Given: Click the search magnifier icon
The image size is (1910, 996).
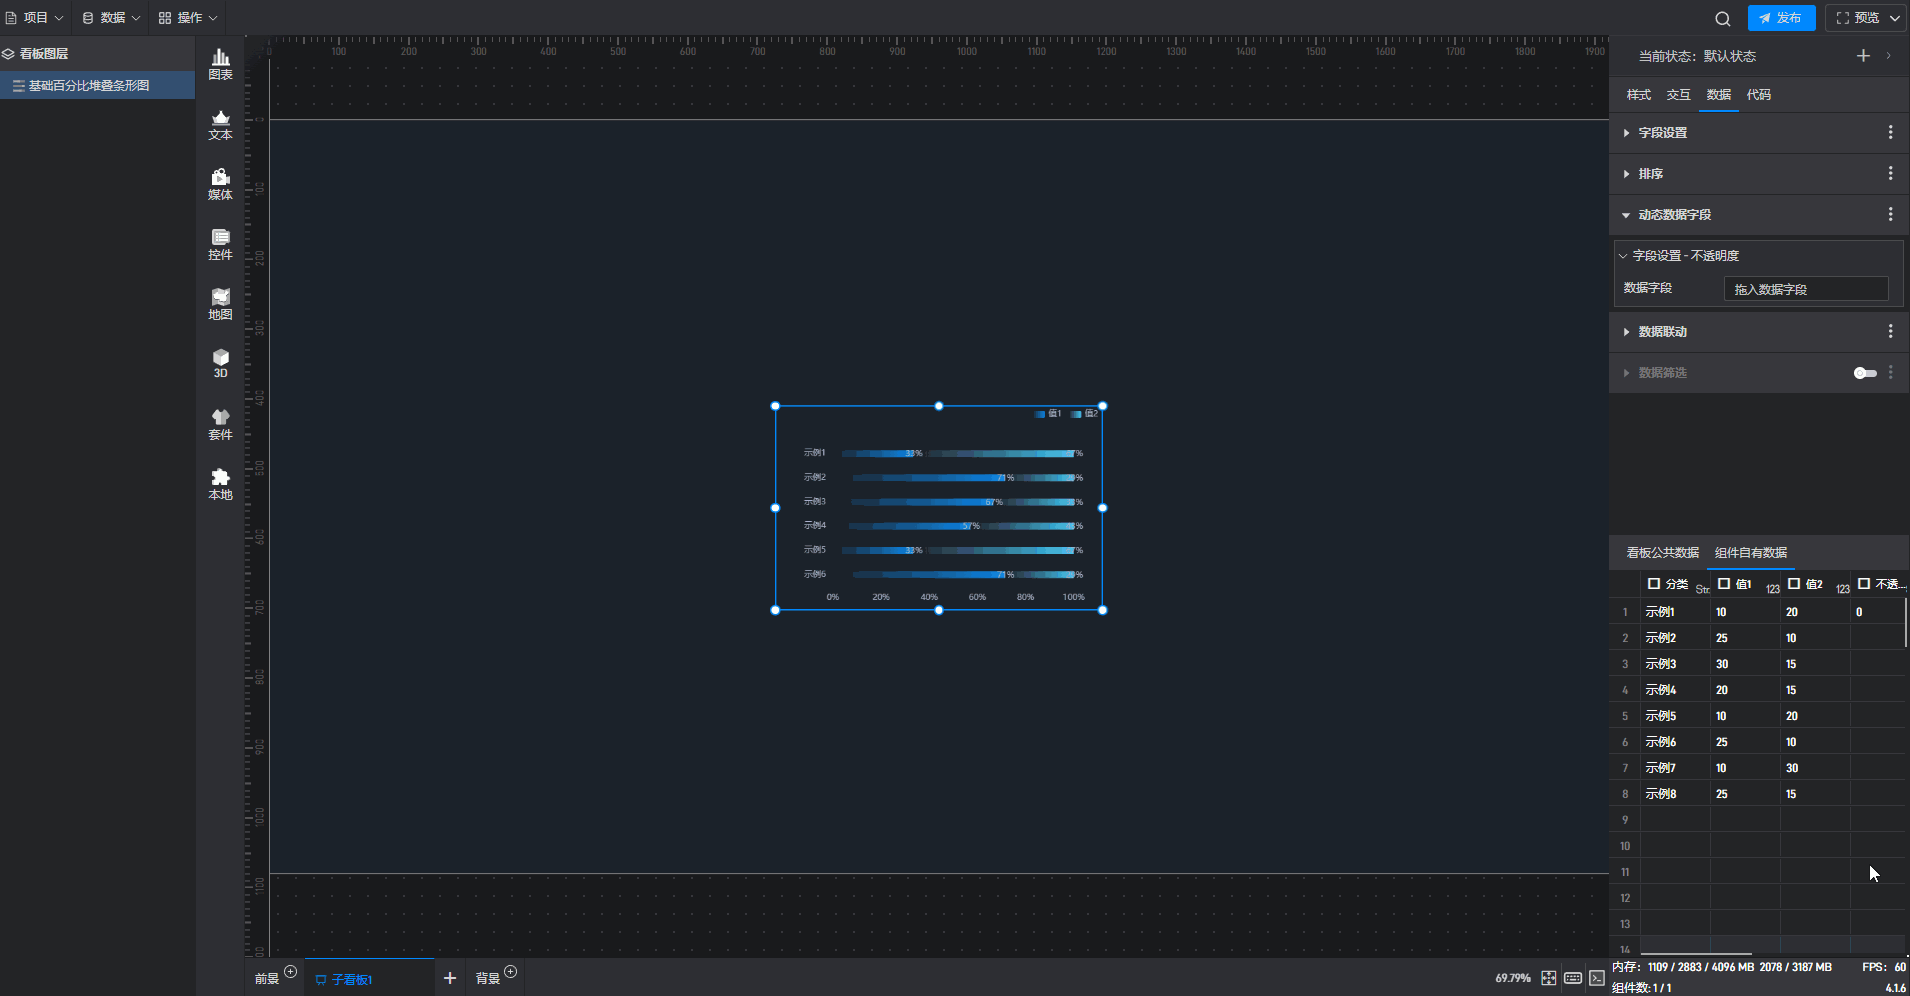Looking at the screenshot, I should point(1722,18).
